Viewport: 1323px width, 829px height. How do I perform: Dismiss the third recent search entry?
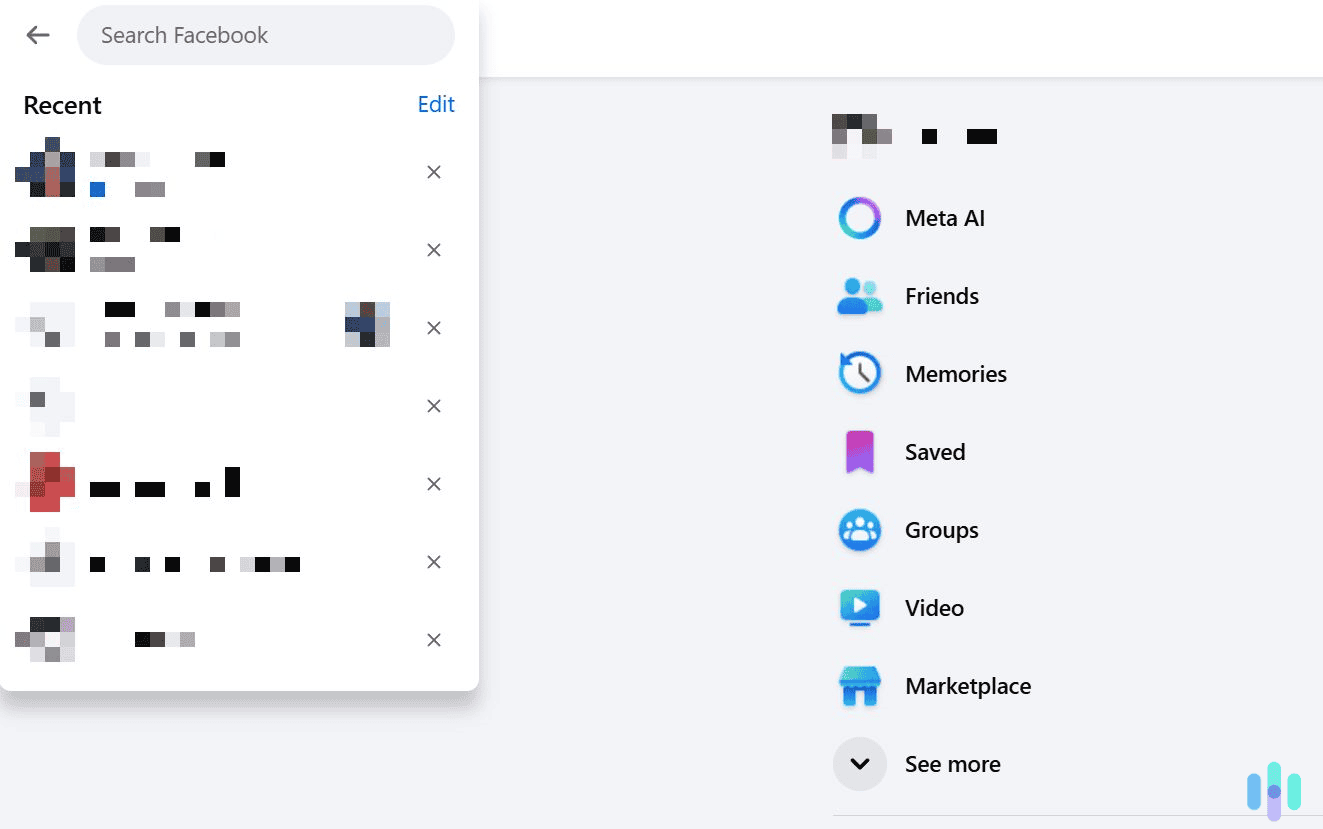click(x=433, y=327)
